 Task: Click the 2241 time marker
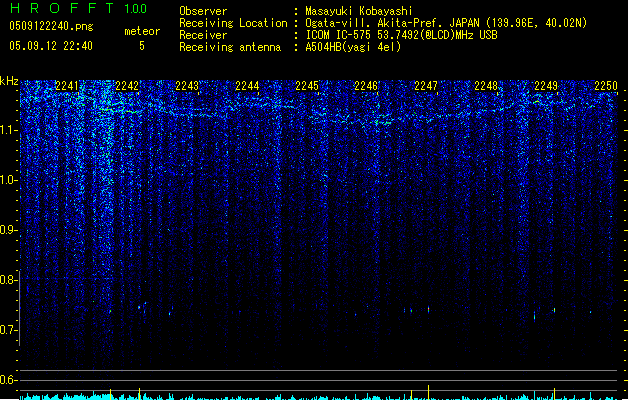click(x=67, y=86)
